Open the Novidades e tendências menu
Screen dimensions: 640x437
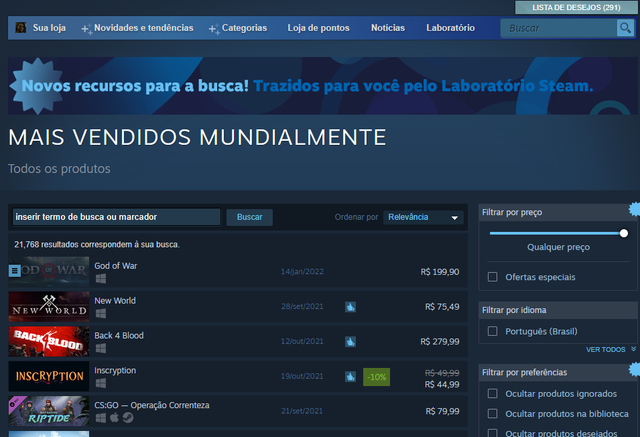coord(144,28)
